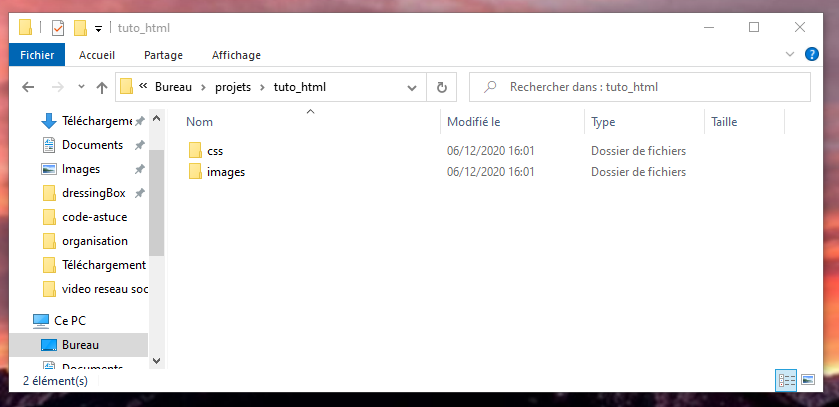Refresh the tuto_html folder view
The height and width of the screenshot is (407, 839).
coord(441,87)
